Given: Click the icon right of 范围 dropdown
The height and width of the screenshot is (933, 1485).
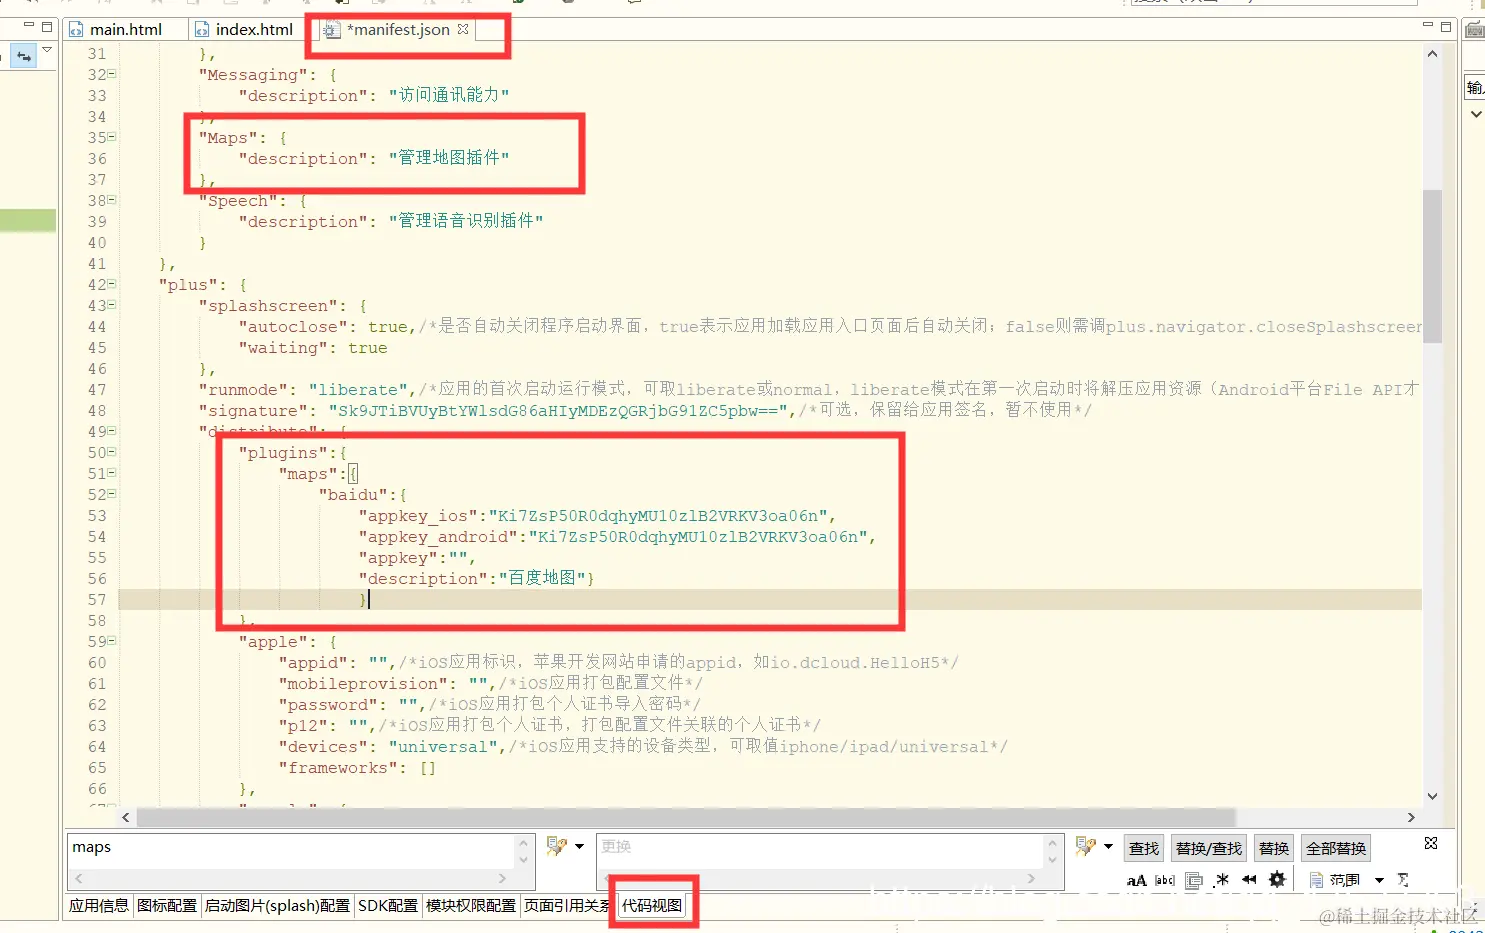Looking at the screenshot, I should pyautogui.click(x=1403, y=880).
